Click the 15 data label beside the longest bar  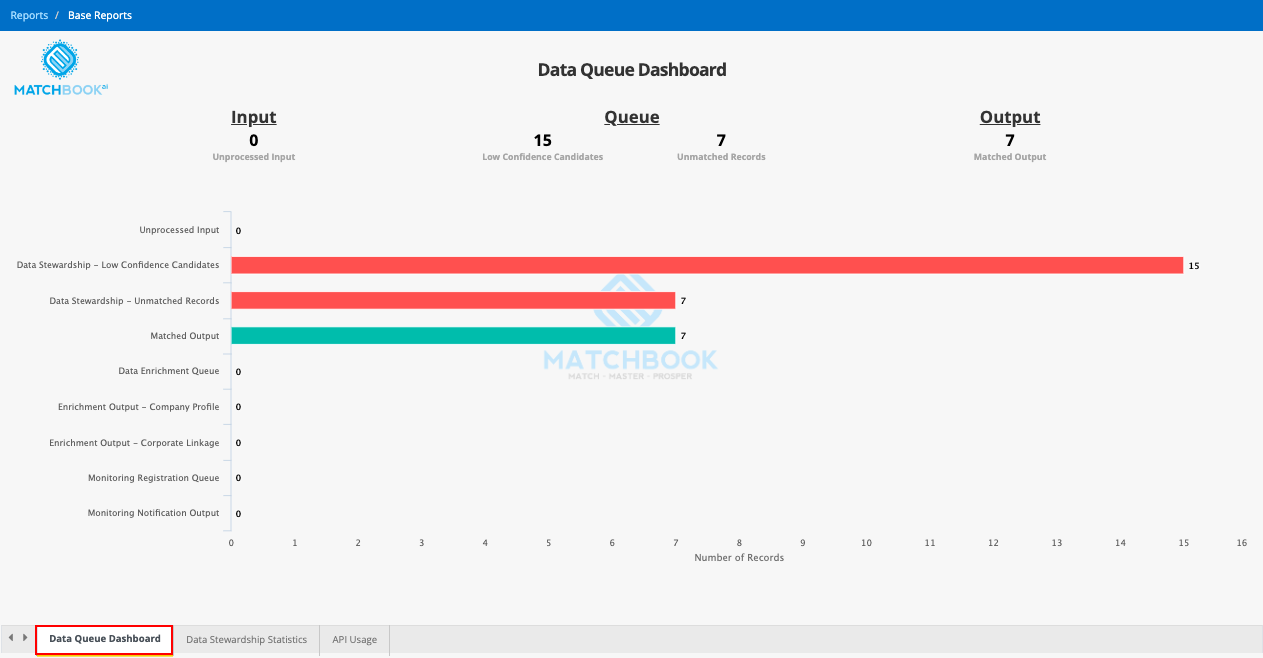tap(1193, 266)
